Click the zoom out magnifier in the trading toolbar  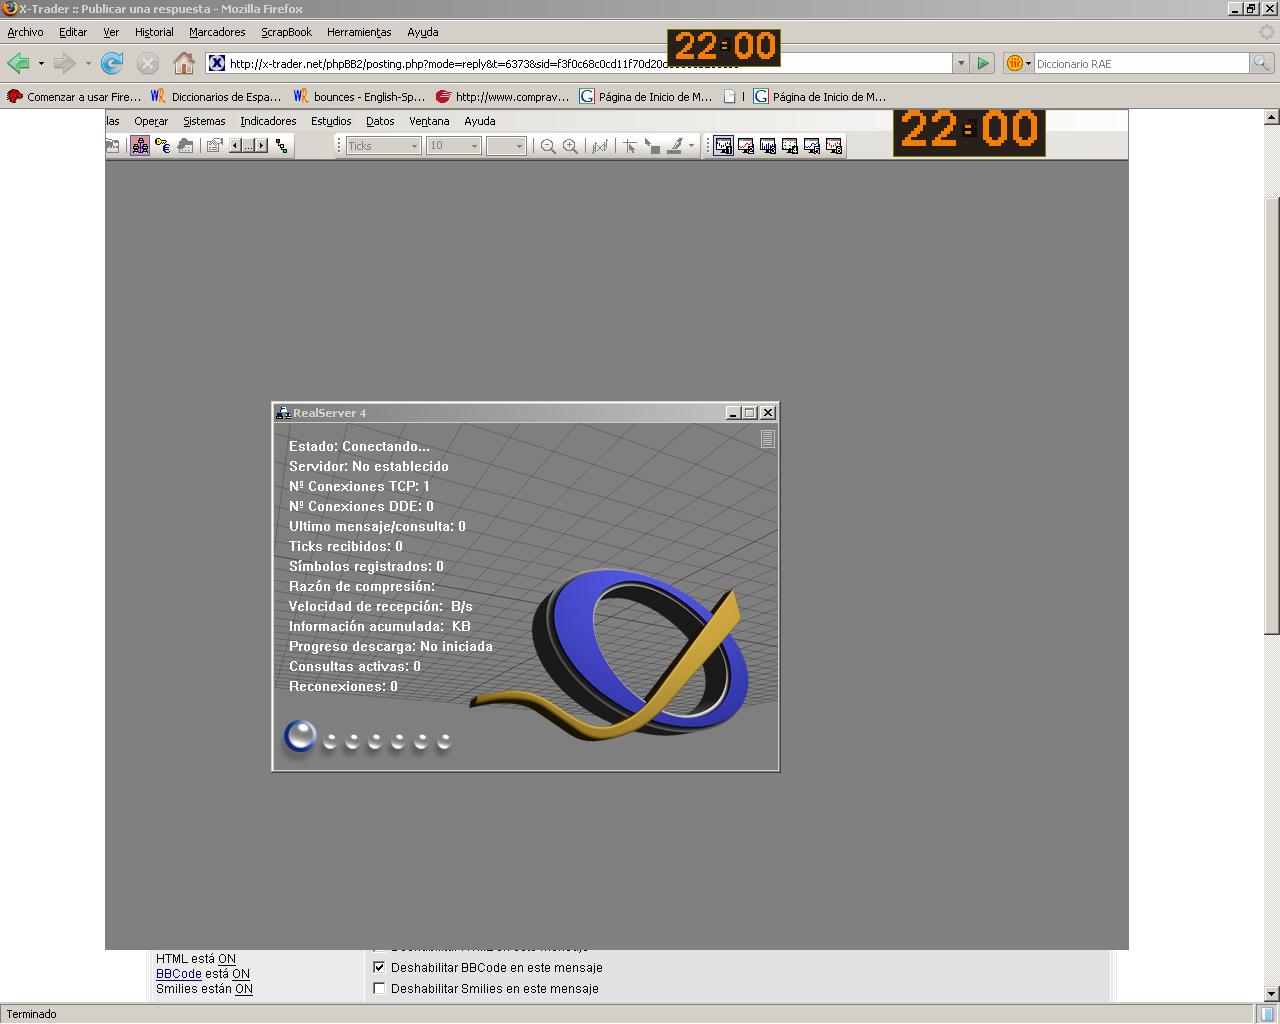(x=548, y=146)
